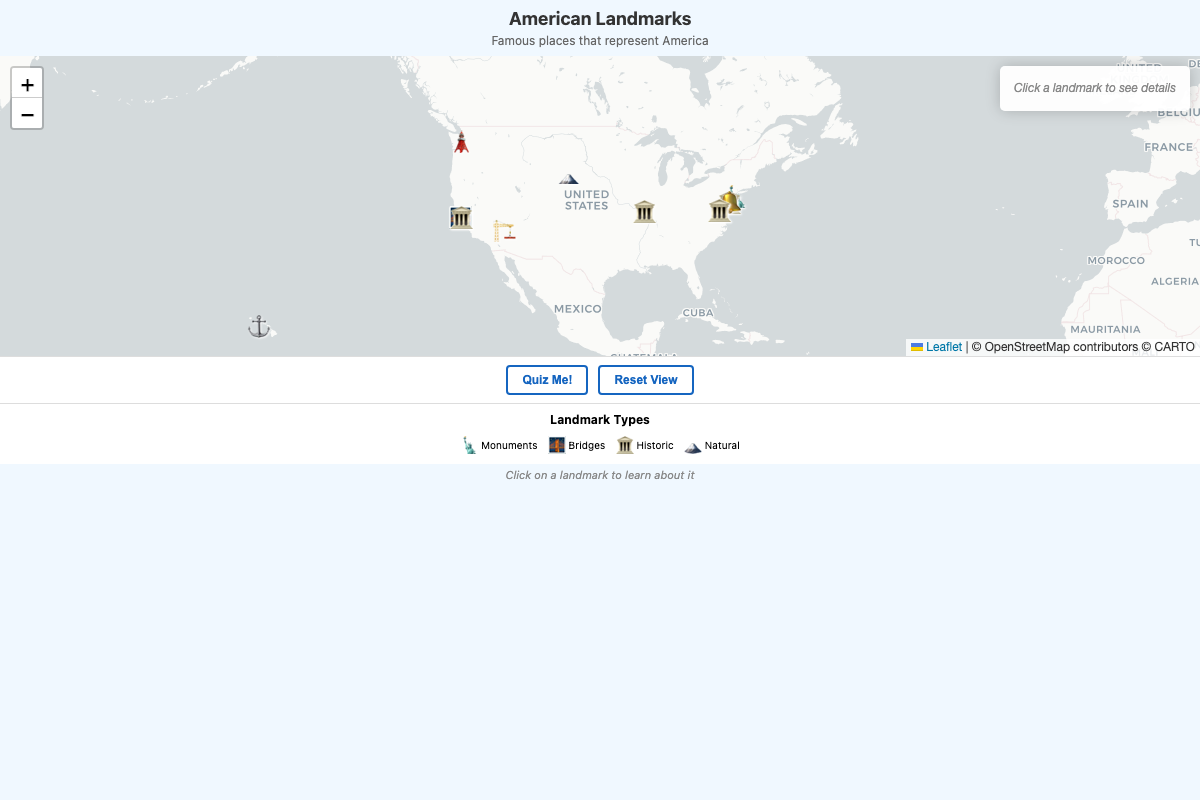Zoom out of the map
Image resolution: width=1200 pixels, height=800 pixels.
27,114
